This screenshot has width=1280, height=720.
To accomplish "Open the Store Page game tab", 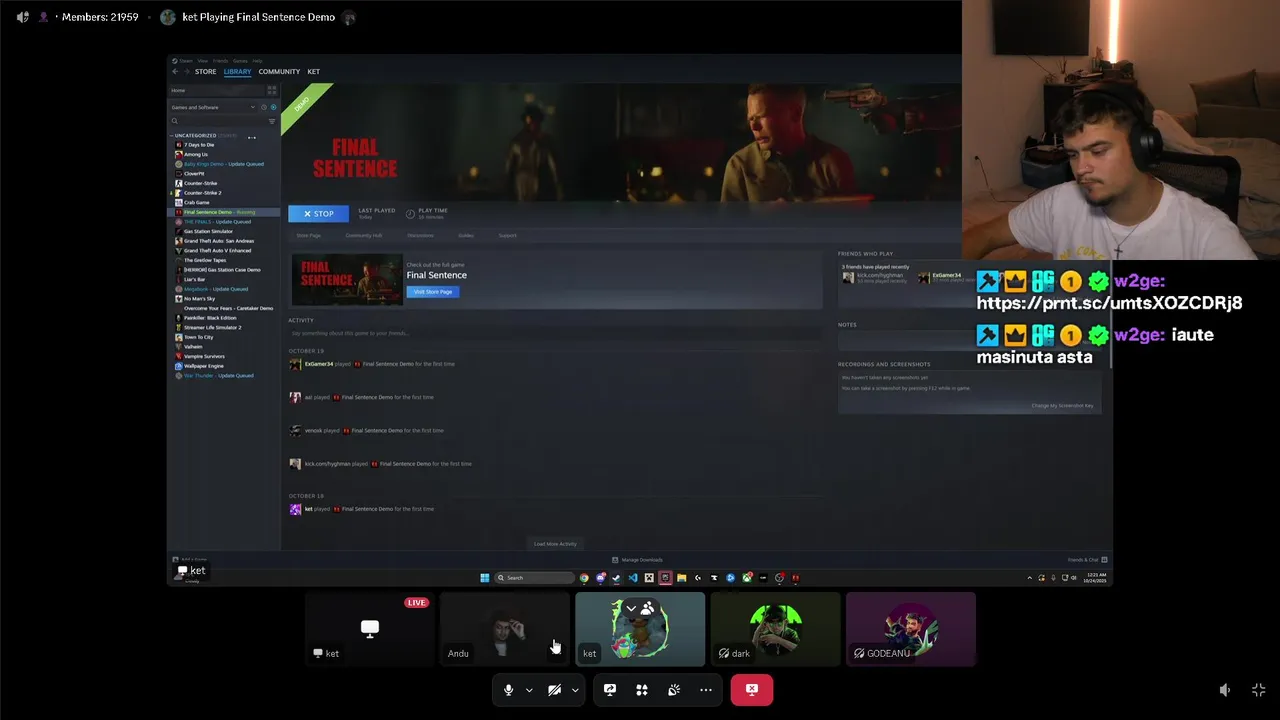I will pos(308,235).
